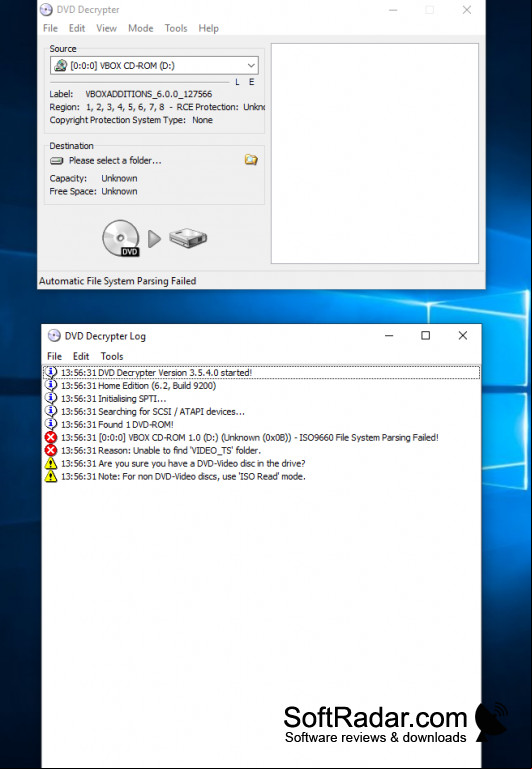Open the Mode menu
Screen dimensions: 532x769
(x=141, y=28)
